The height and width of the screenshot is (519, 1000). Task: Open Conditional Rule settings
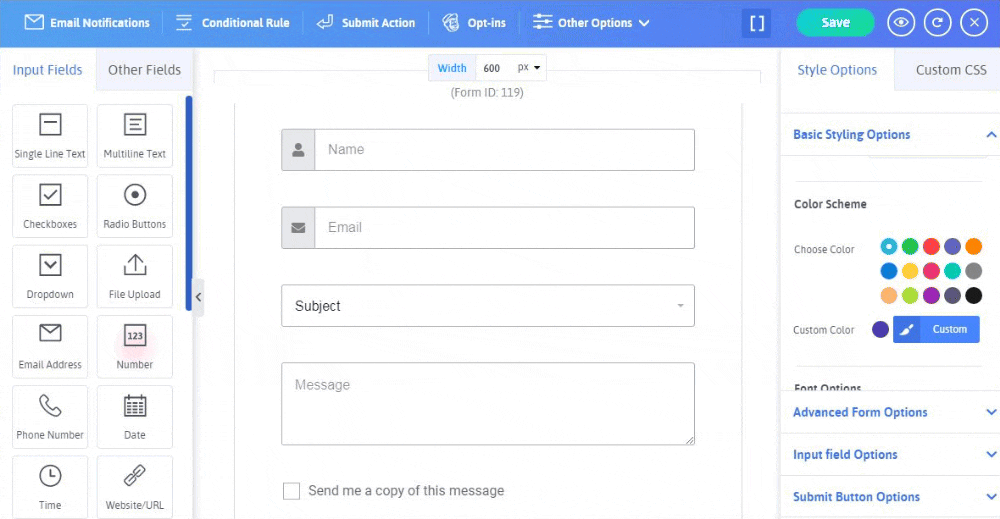click(x=232, y=23)
